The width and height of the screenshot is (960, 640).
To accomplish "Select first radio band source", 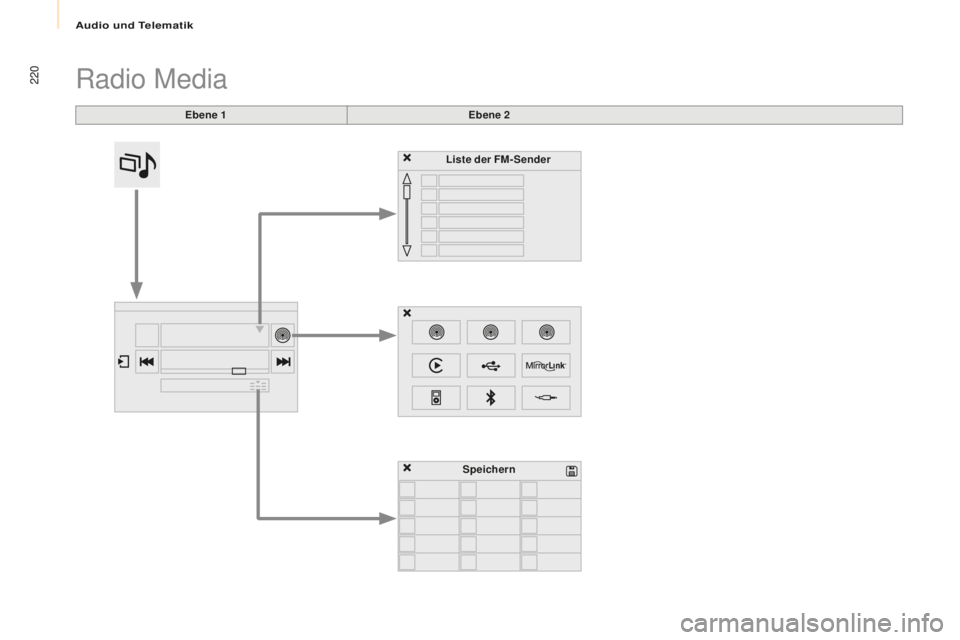I will [436, 332].
